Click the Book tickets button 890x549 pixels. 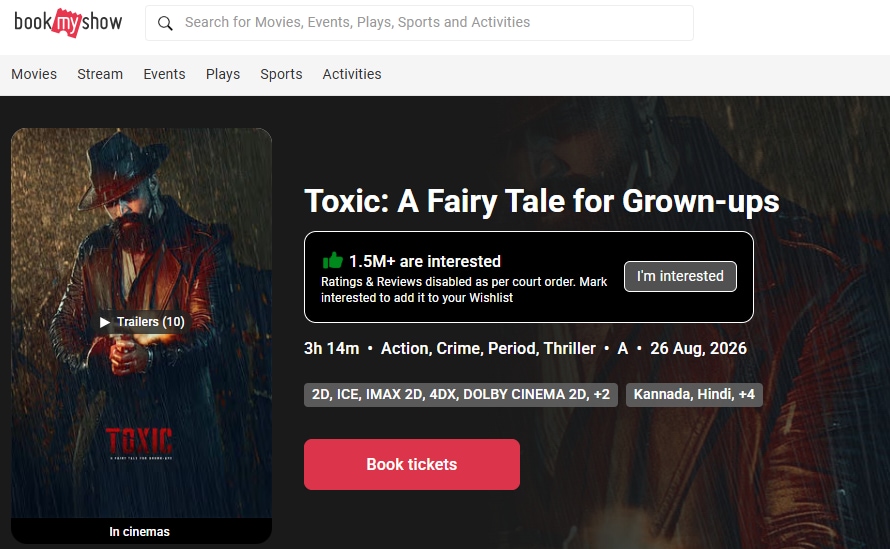pos(412,464)
